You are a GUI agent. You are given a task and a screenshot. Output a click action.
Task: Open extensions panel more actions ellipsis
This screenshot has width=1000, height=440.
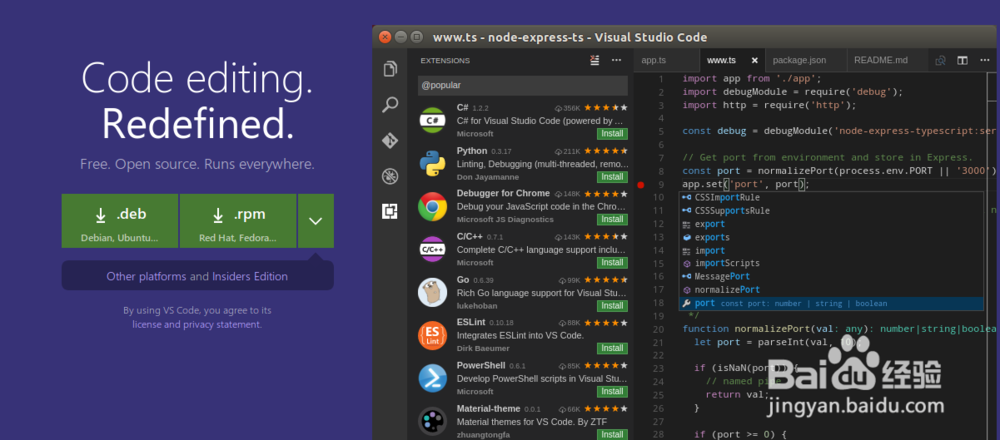point(616,60)
